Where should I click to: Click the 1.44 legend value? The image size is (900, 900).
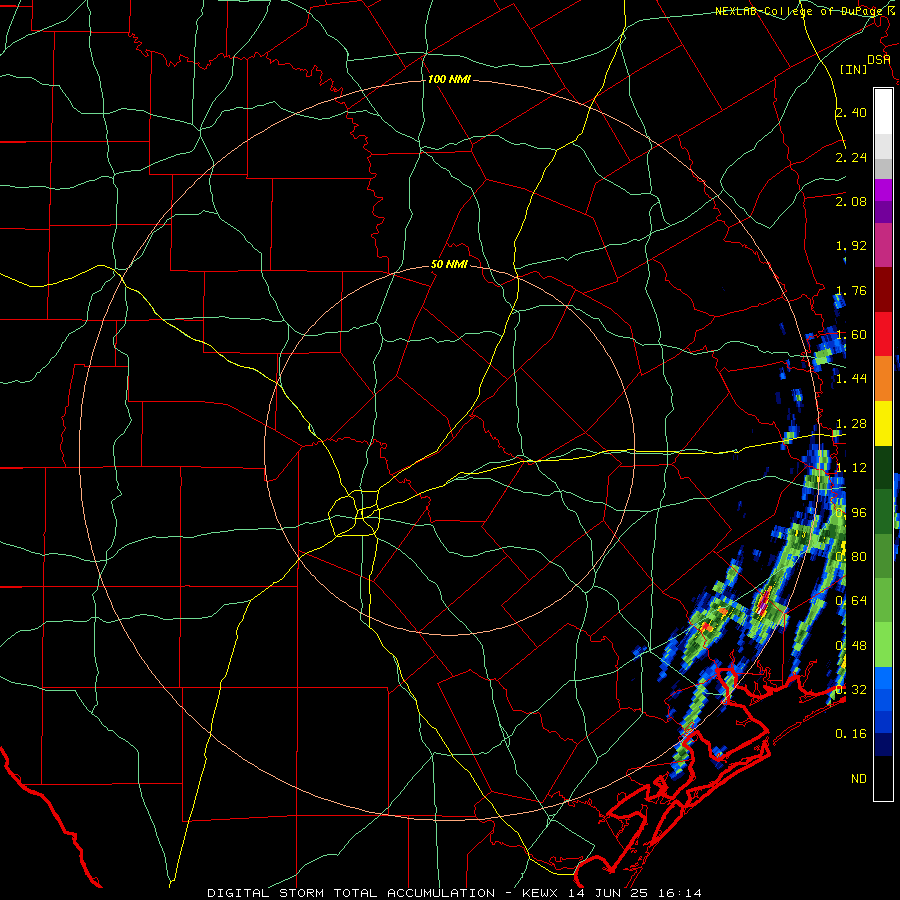coord(851,379)
